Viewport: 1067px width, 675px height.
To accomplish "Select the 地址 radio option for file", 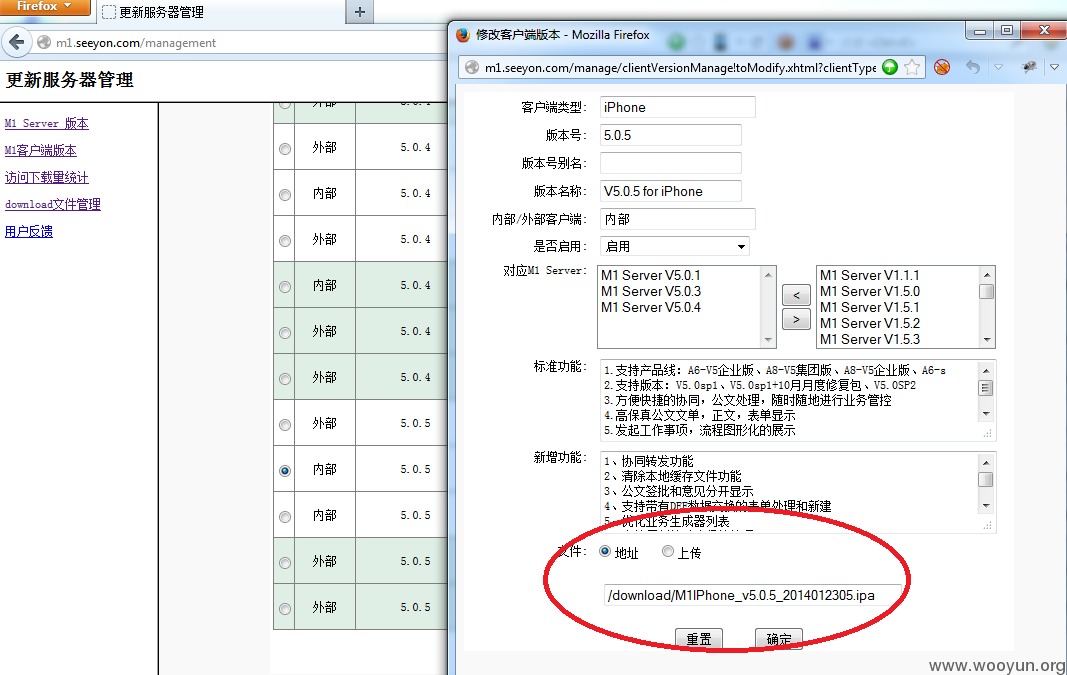I will [605, 551].
